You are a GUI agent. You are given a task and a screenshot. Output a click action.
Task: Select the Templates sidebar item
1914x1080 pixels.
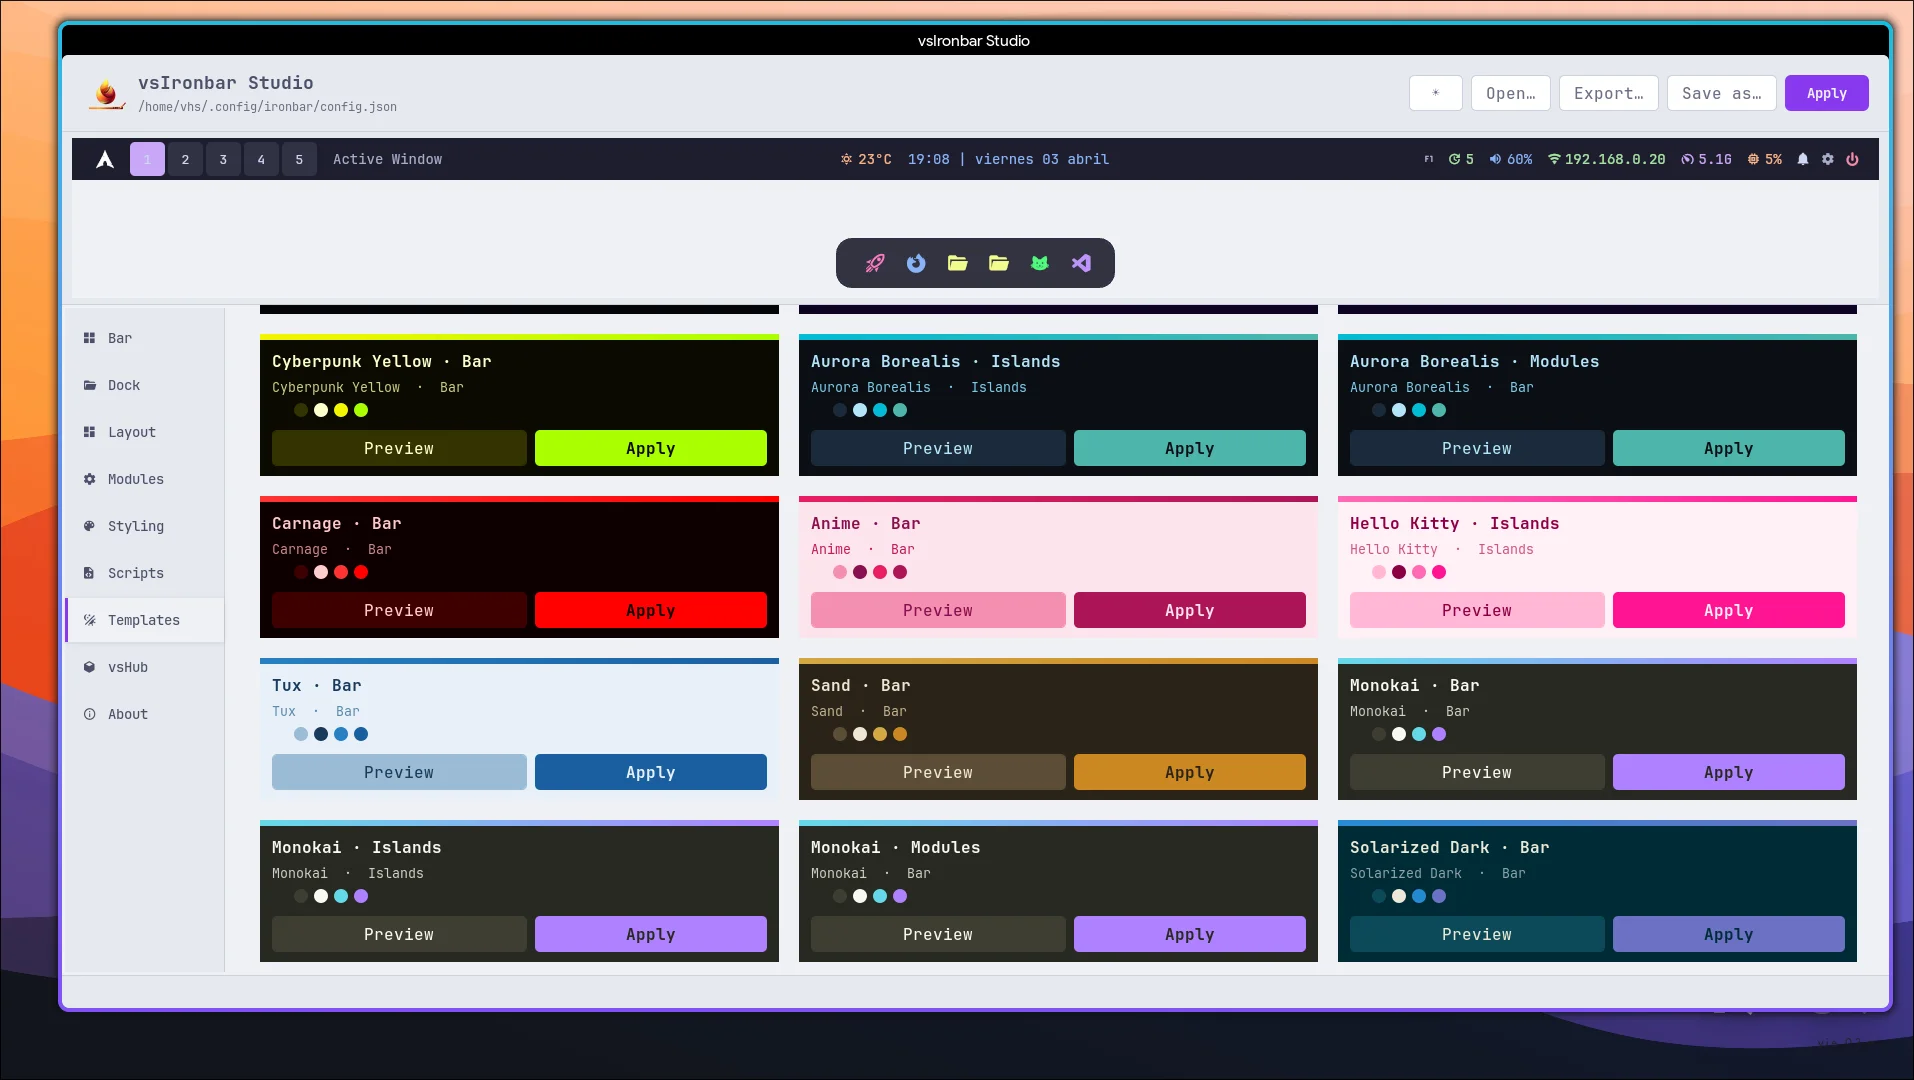(145, 620)
